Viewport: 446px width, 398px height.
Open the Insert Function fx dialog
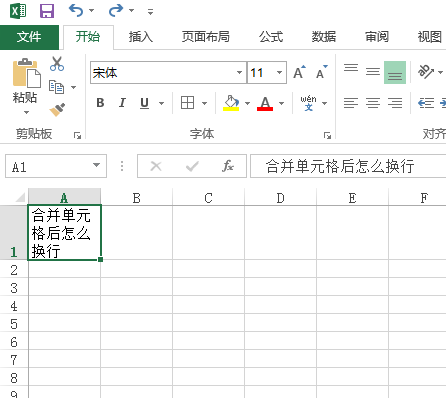click(228, 166)
